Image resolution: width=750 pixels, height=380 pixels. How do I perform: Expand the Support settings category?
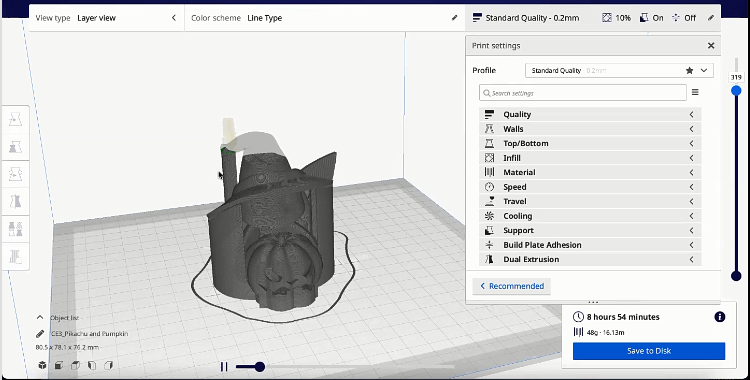590,230
